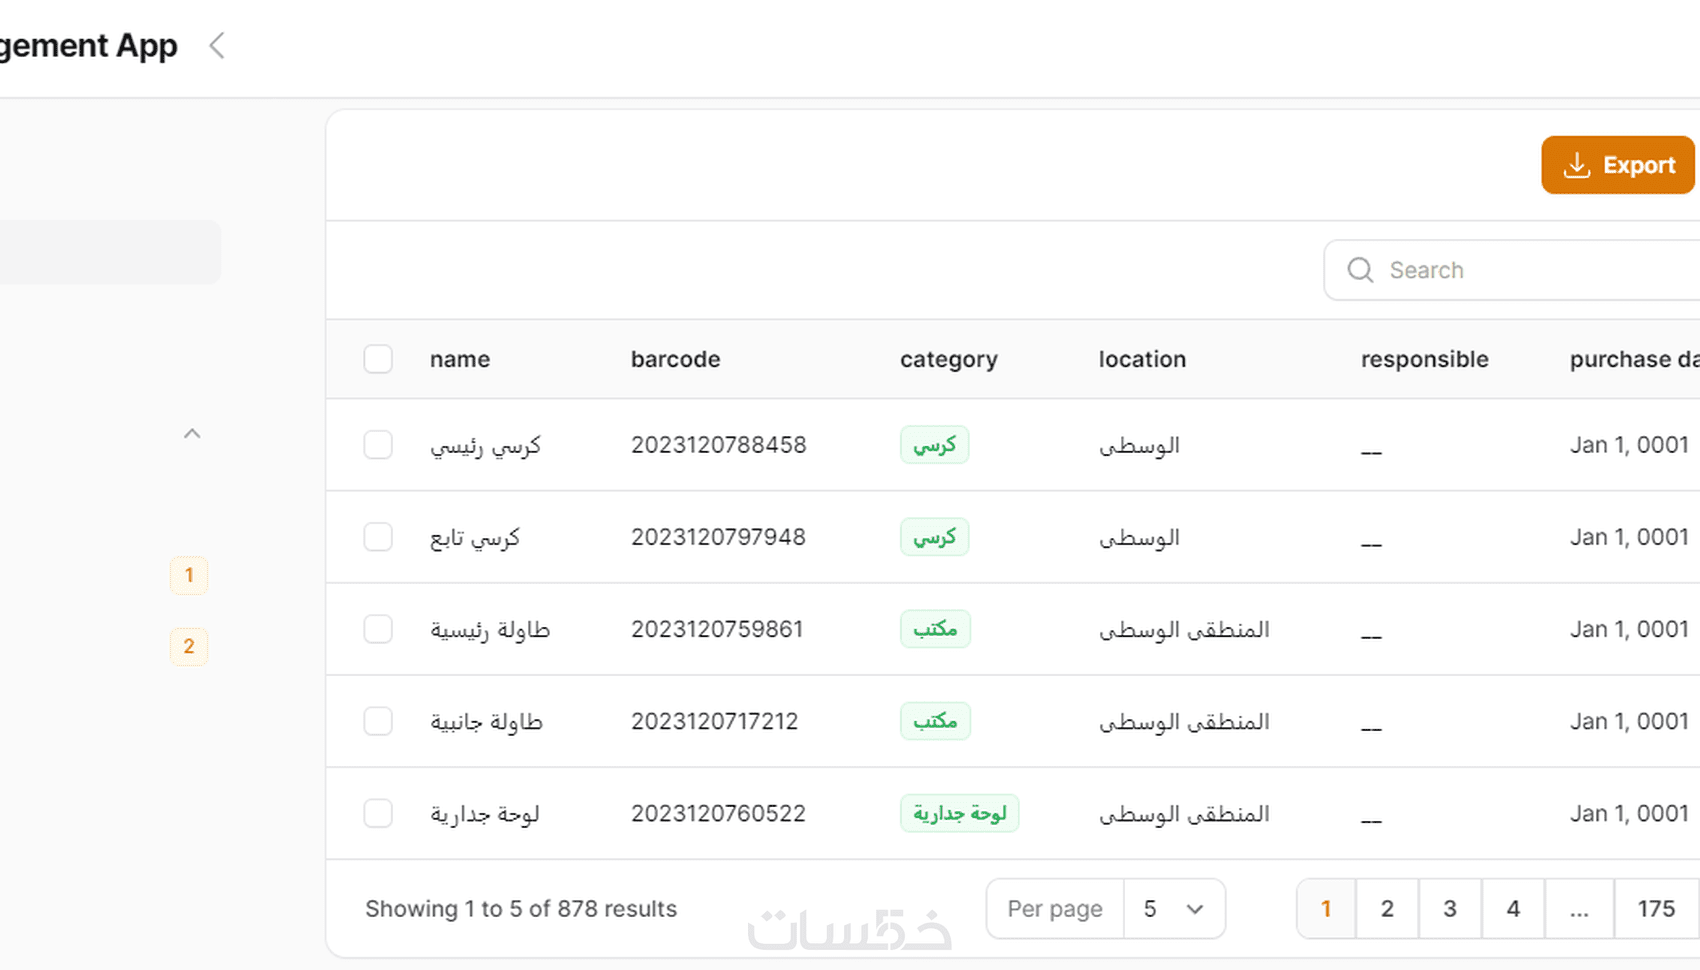1700x970 pixels.
Task: Click the green category badge for barcode 2023120760522
Action: (x=959, y=813)
